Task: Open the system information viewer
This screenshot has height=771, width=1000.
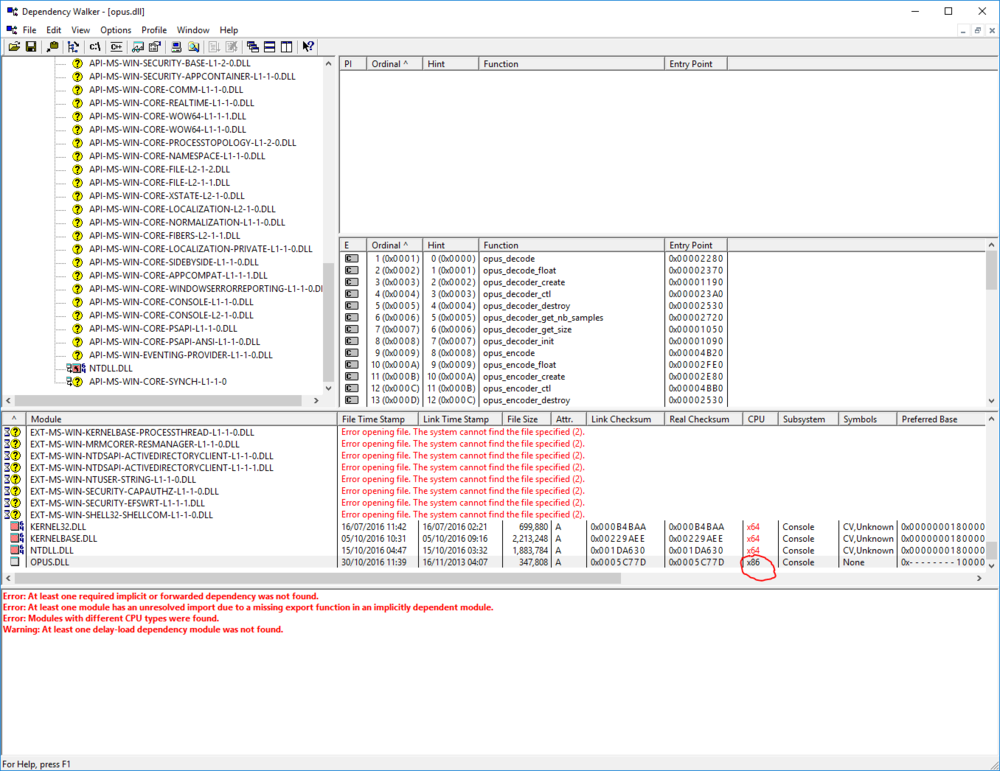Action: coord(176,46)
